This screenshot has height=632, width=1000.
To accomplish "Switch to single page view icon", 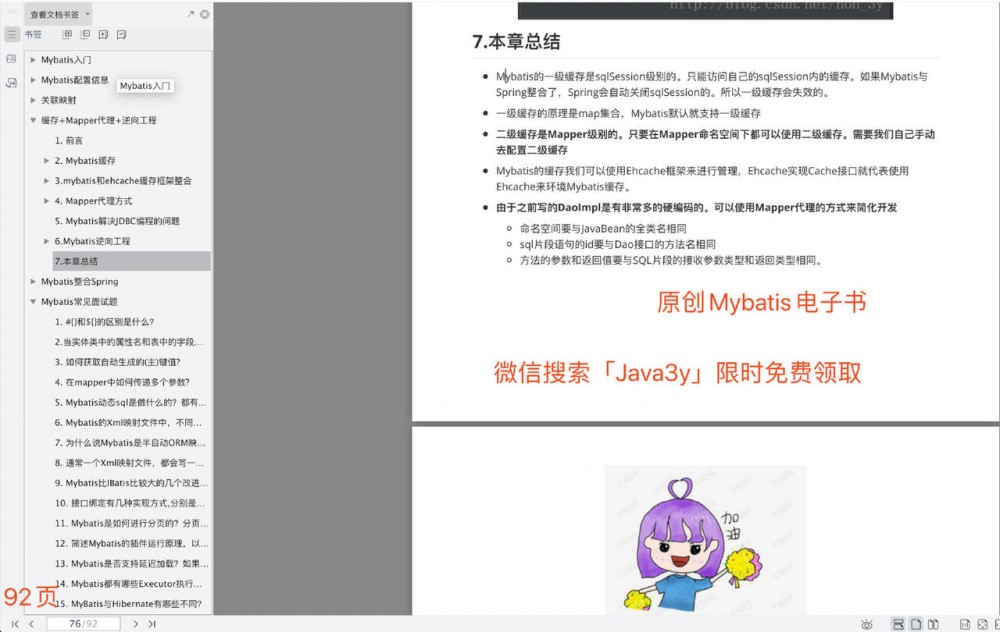I will [x=916, y=623].
